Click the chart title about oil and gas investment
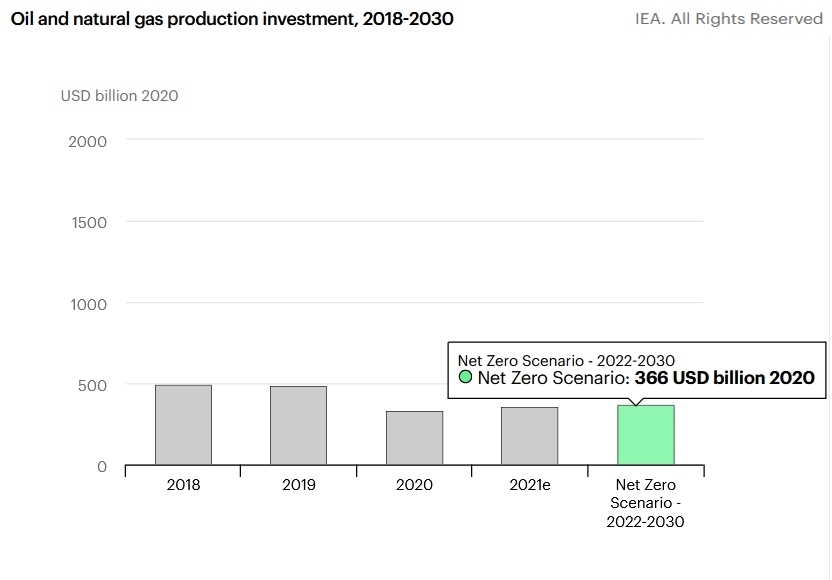The image size is (832, 580). click(x=232, y=19)
